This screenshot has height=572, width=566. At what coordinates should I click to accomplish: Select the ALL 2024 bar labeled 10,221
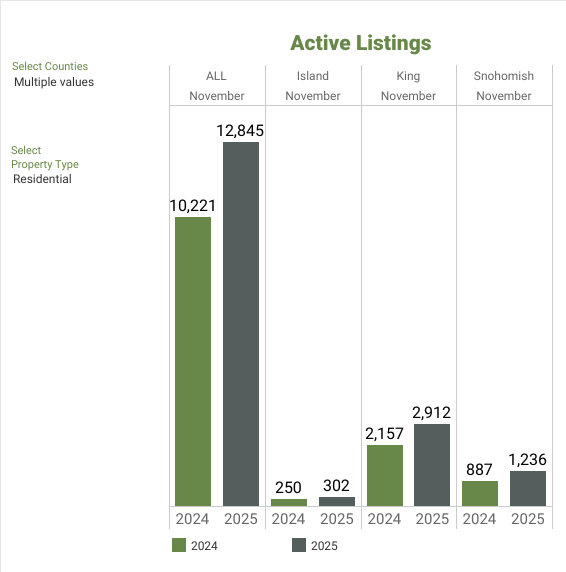(193, 362)
